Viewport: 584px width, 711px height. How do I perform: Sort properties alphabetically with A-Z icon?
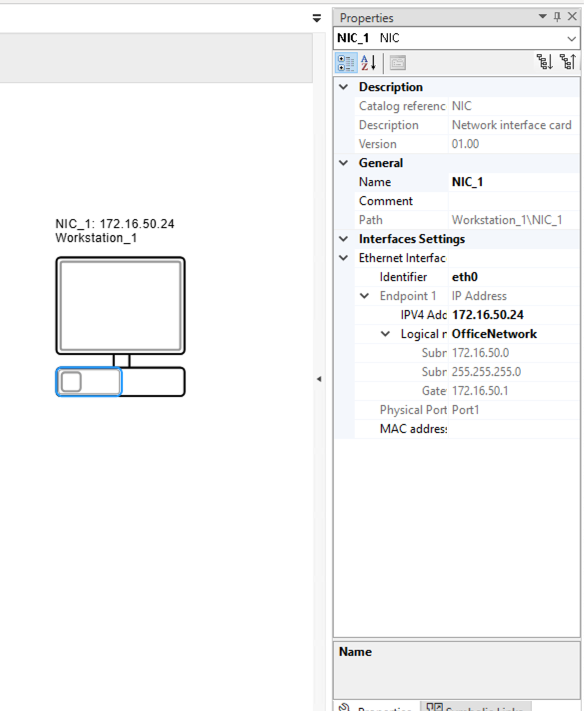(x=369, y=63)
